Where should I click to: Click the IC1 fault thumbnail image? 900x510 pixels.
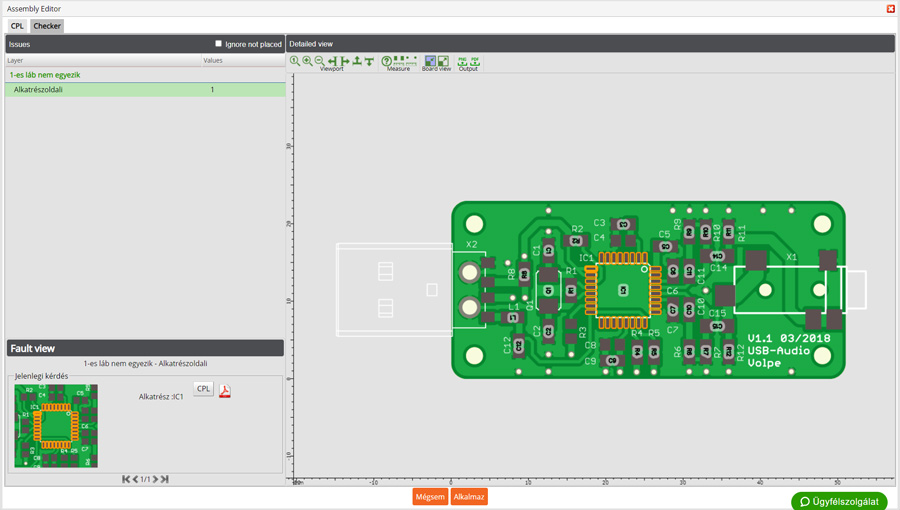pyautogui.click(x=56, y=426)
